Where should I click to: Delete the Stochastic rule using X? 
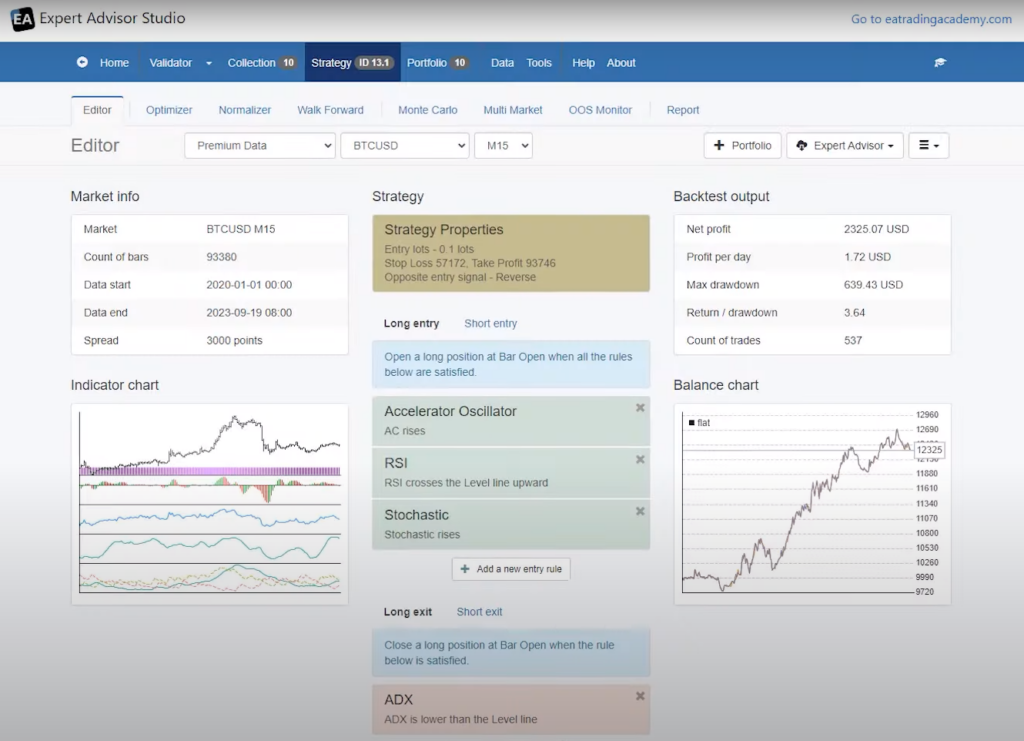[x=640, y=512]
